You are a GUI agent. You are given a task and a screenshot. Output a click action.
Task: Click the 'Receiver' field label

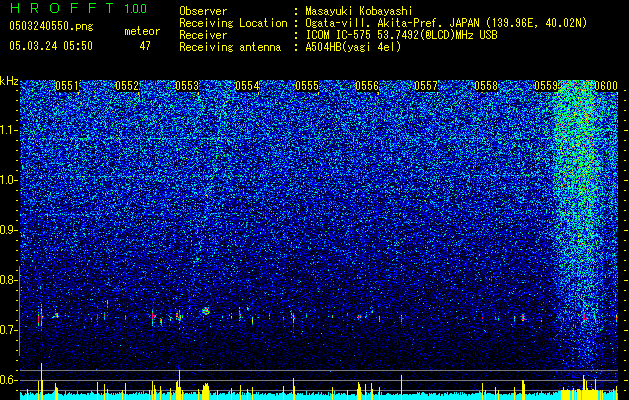point(203,35)
